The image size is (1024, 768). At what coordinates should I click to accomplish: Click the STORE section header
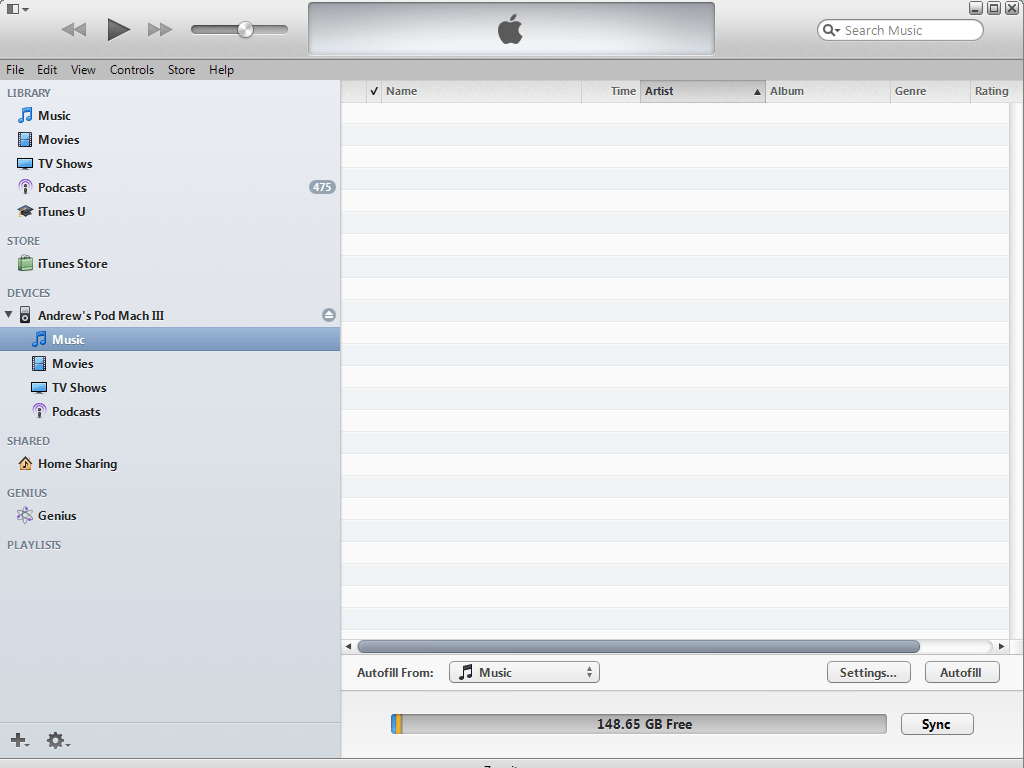pyautogui.click(x=24, y=241)
